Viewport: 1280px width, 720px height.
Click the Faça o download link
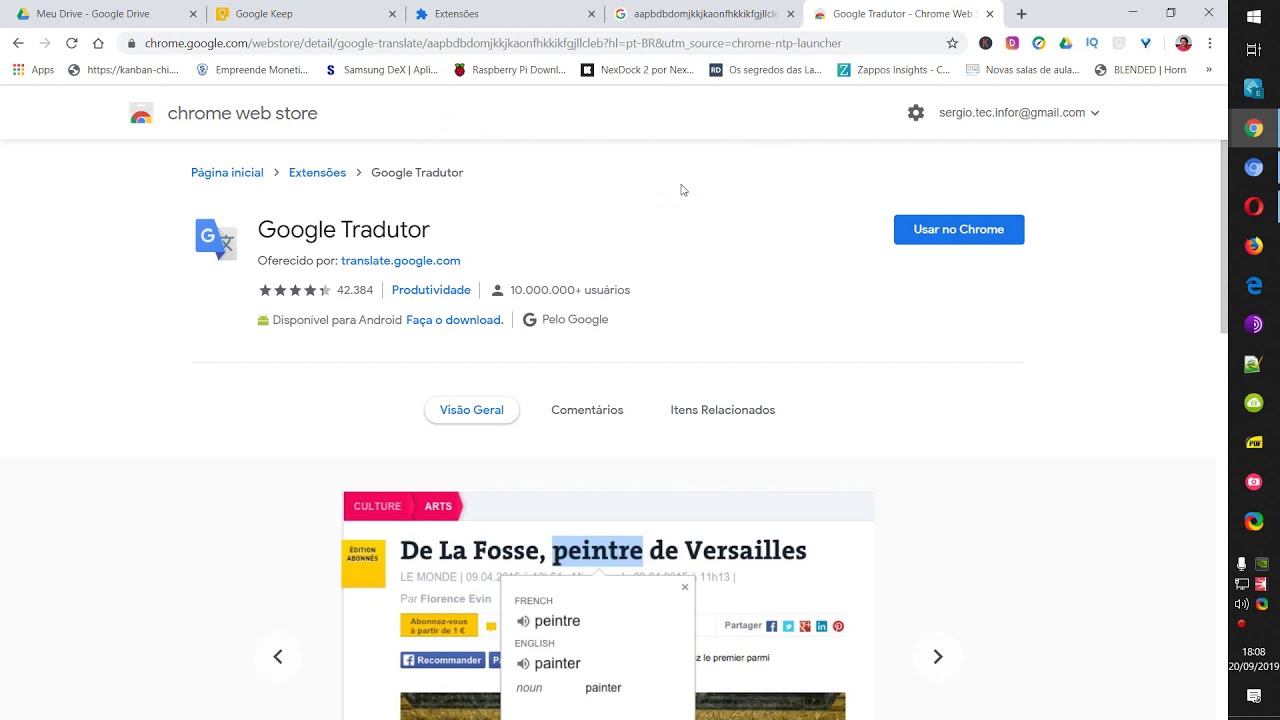coord(455,320)
